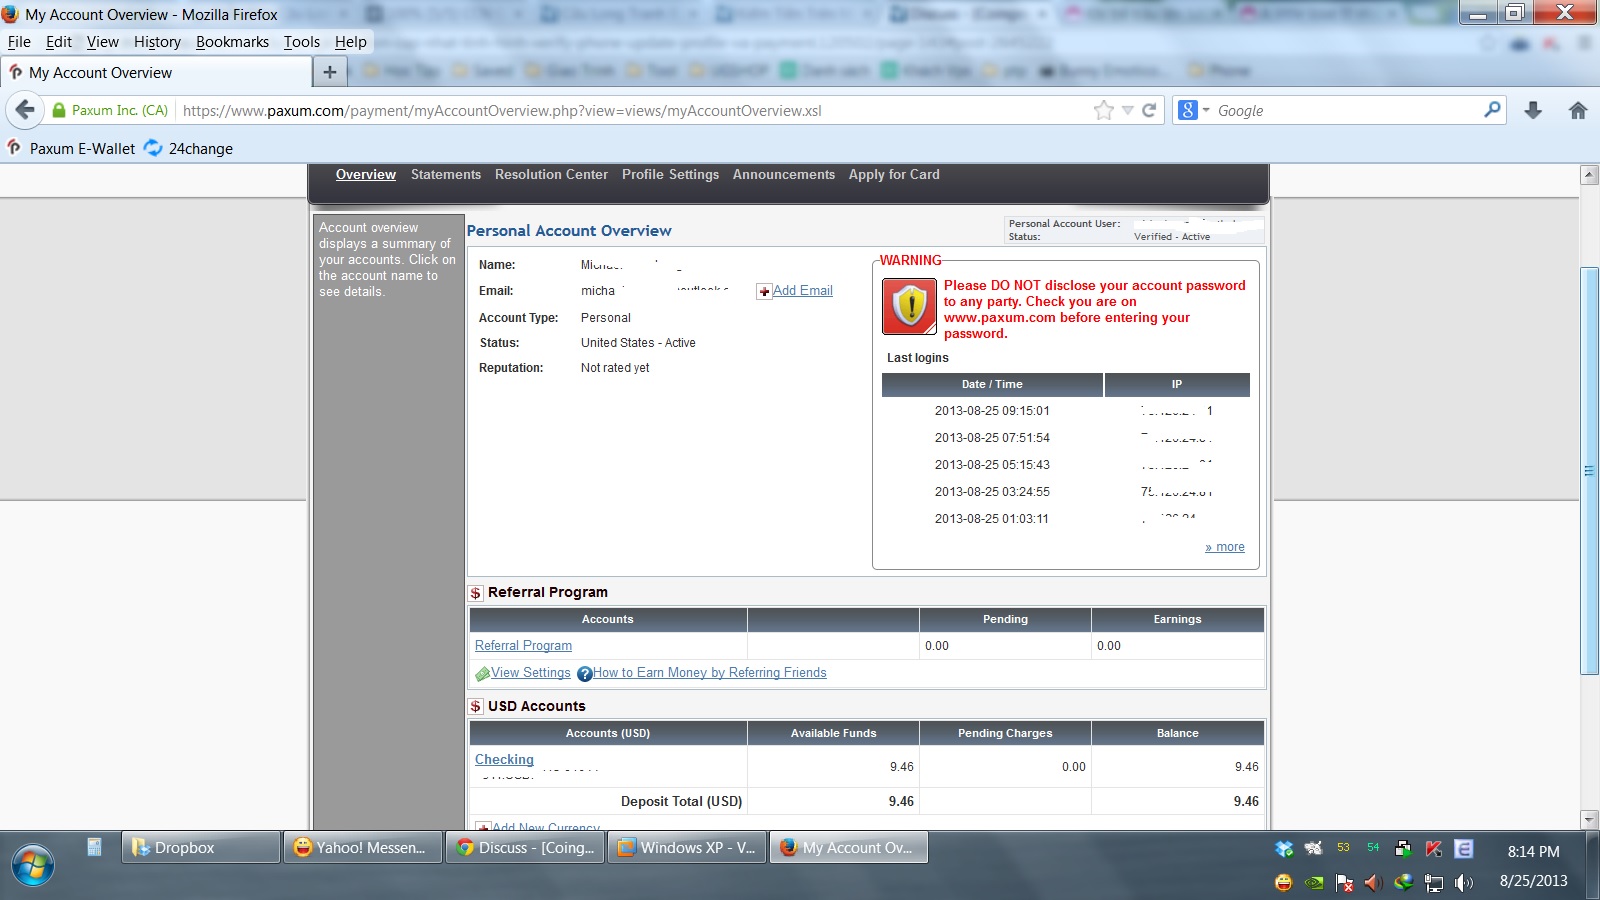1600x900 pixels.
Task: Open the View menu
Action: click(x=103, y=42)
